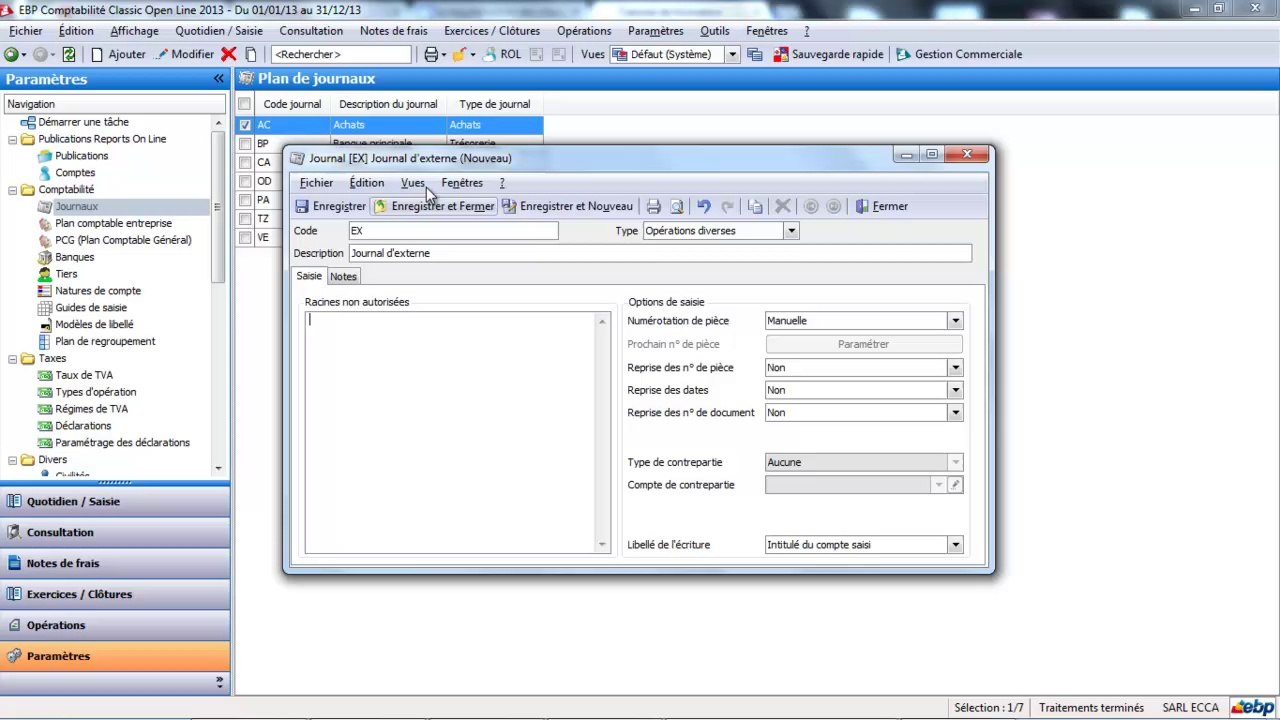Screen dimensions: 1280x720
Task: Open Journaux in the navigation tree
Action: tap(76, 207)
